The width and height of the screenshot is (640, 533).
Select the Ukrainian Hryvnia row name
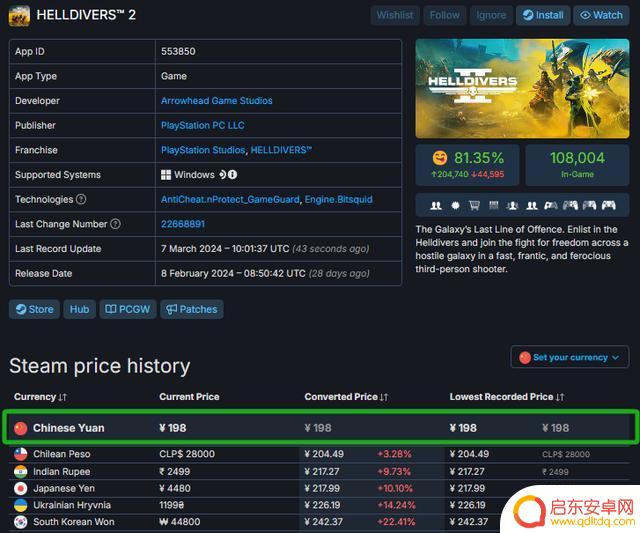point(72,505)
